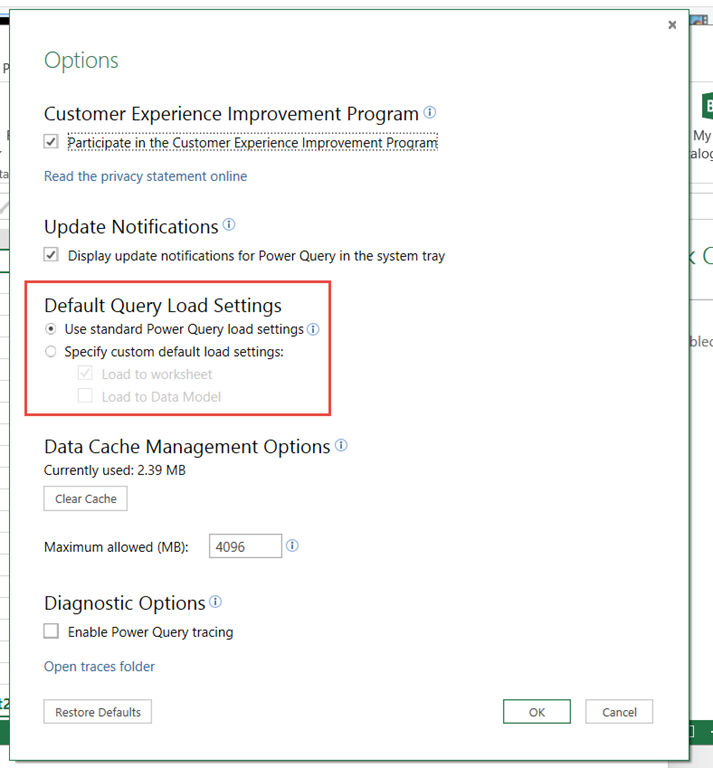Click Cancel to dismiss Options
The width and height of the screenshot is (713, 768).
pyautogui.click(x=619, y=712)
